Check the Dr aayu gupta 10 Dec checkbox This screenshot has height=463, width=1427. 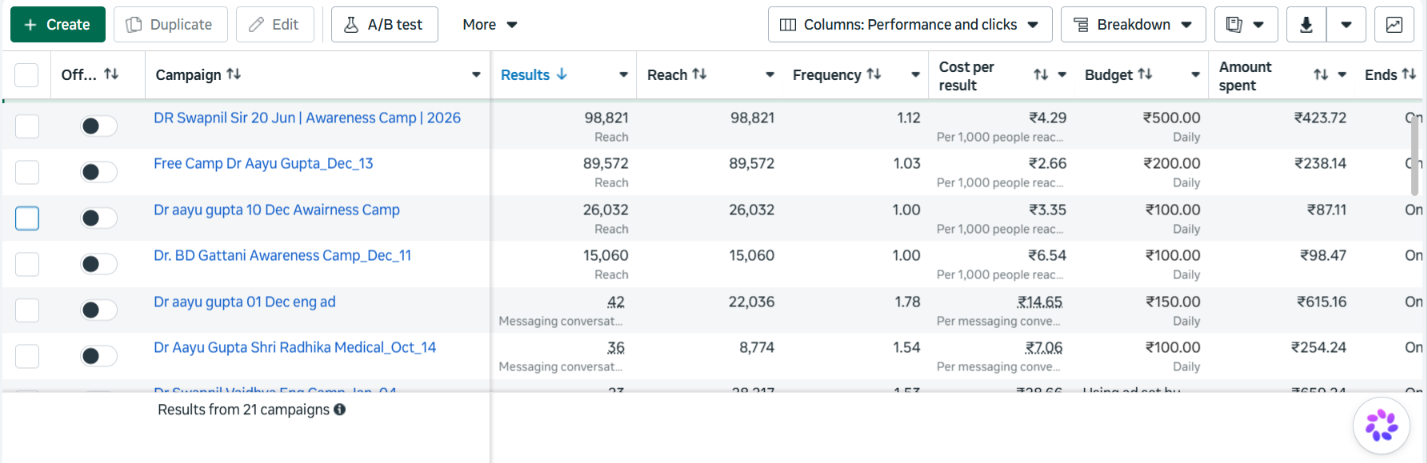point(27,218)
